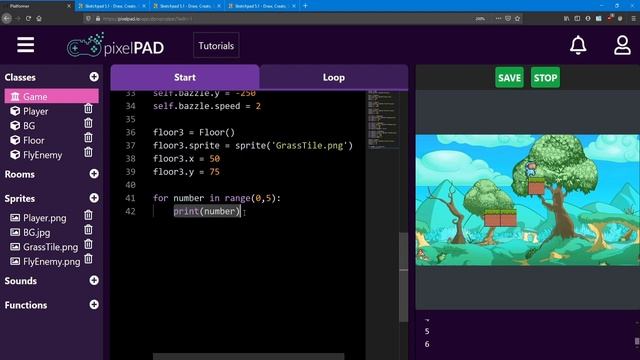Click line 38 floor3.x = 50 code
640x360 pixels.
pos(186,158)
